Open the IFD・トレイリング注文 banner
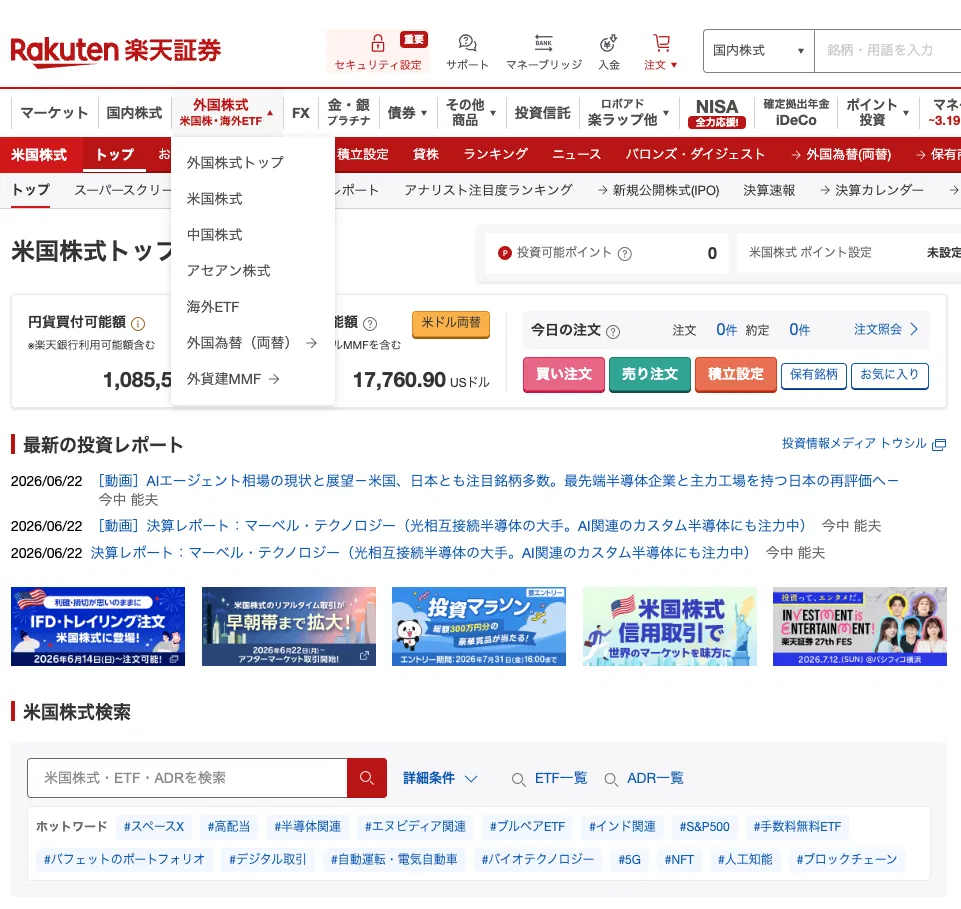This screenshot has height=909, width=961. pyautogui.click(x=98, y=626)
